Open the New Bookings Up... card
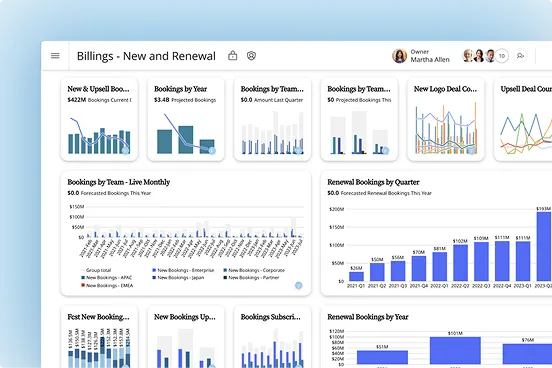This screenshot has height=368, width=552. 186,337
